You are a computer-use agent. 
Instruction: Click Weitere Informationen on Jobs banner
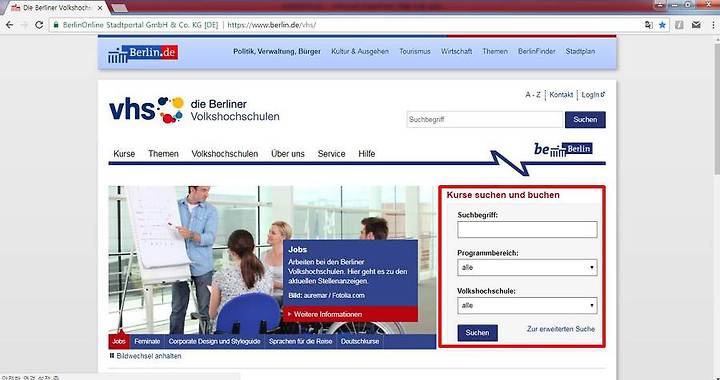pos(351,314)
